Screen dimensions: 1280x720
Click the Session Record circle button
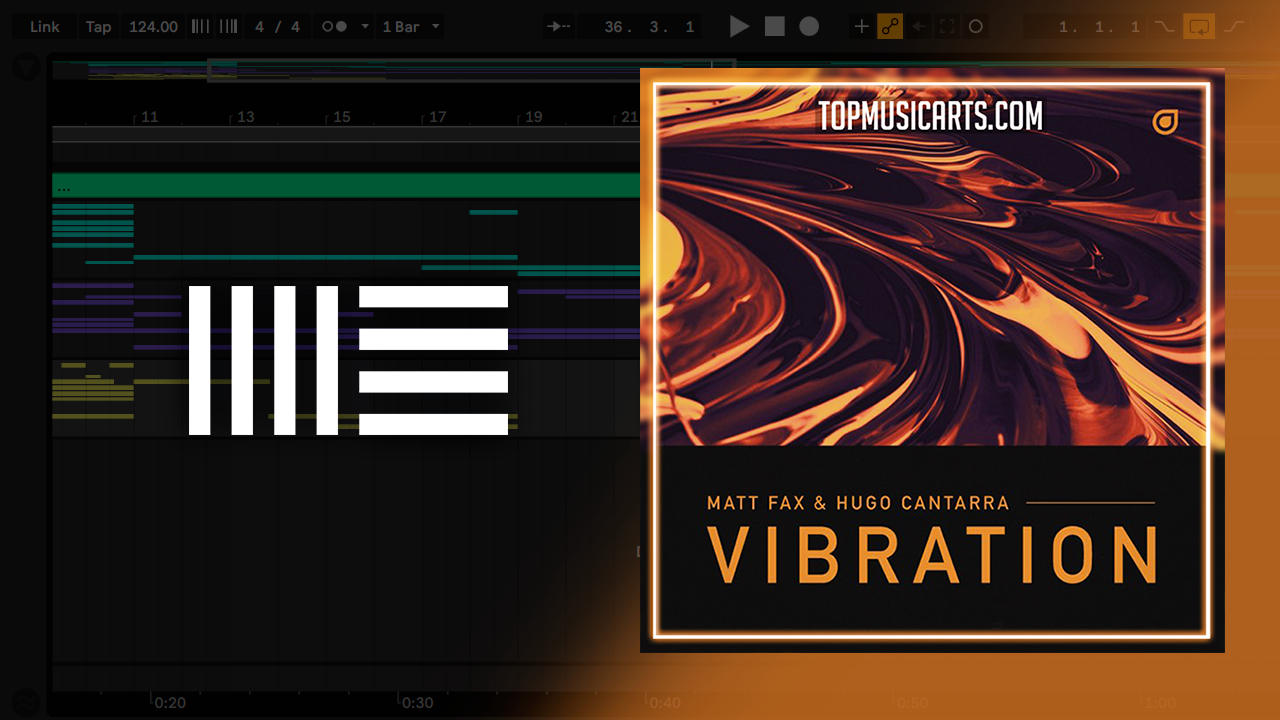point(976,27)
